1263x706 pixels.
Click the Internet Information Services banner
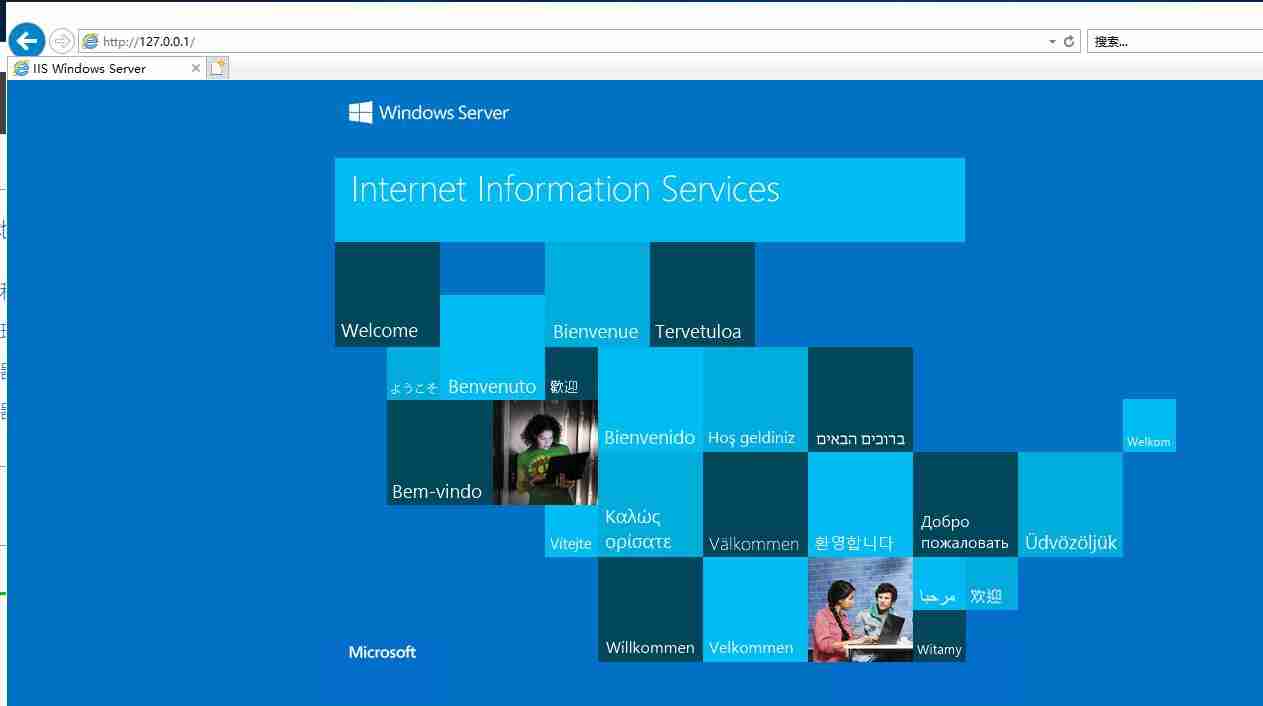[649, 198]
